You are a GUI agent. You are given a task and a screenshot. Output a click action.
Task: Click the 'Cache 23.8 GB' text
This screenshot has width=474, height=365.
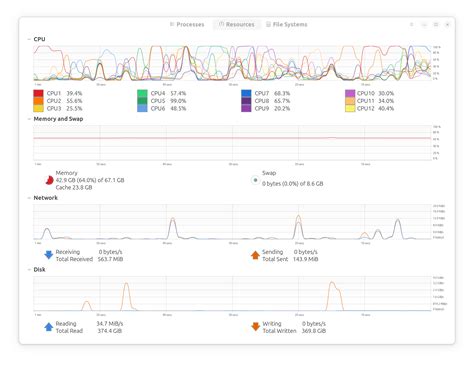pos(74,188)
